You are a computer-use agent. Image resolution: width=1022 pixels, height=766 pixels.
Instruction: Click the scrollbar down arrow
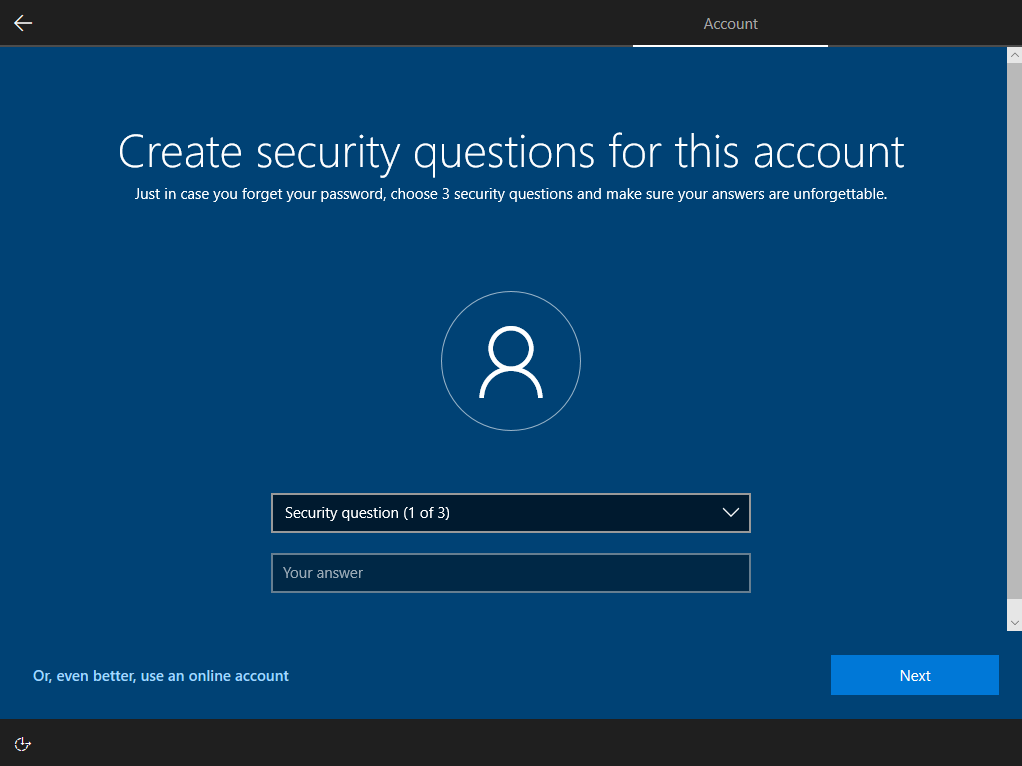[1013, 618]
